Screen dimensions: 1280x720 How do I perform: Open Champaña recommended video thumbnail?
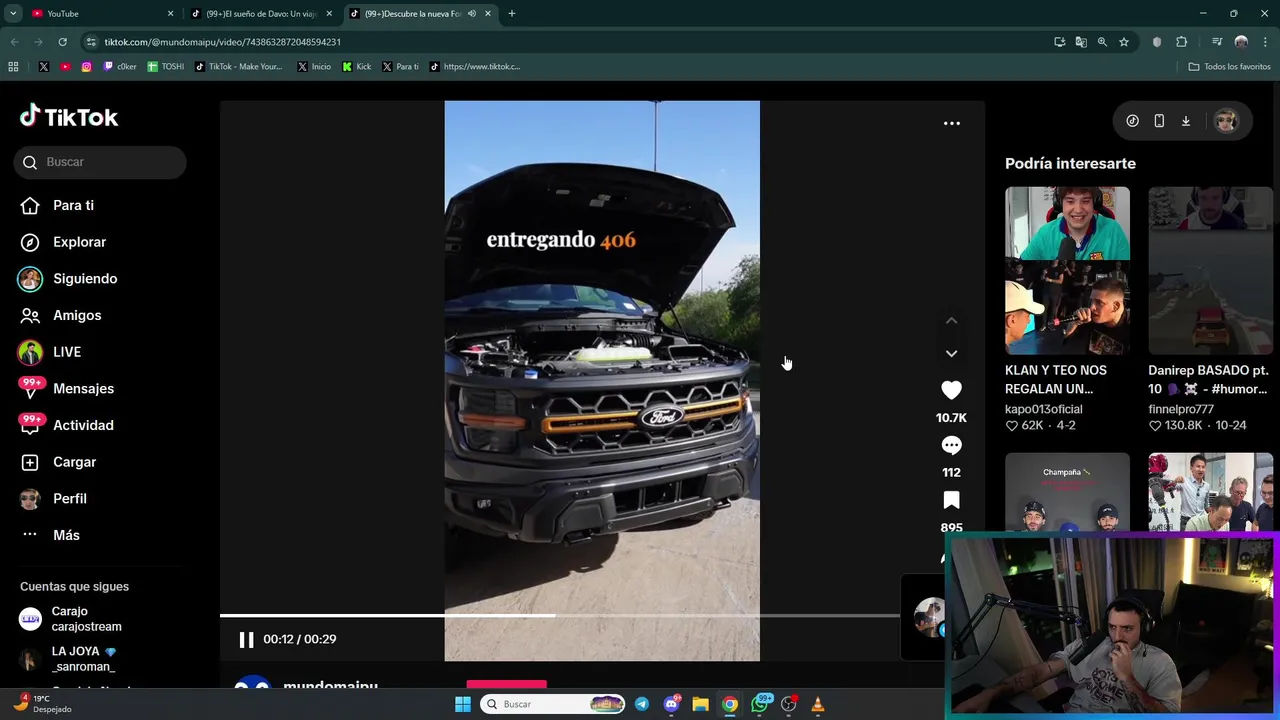click(1067, 492)
